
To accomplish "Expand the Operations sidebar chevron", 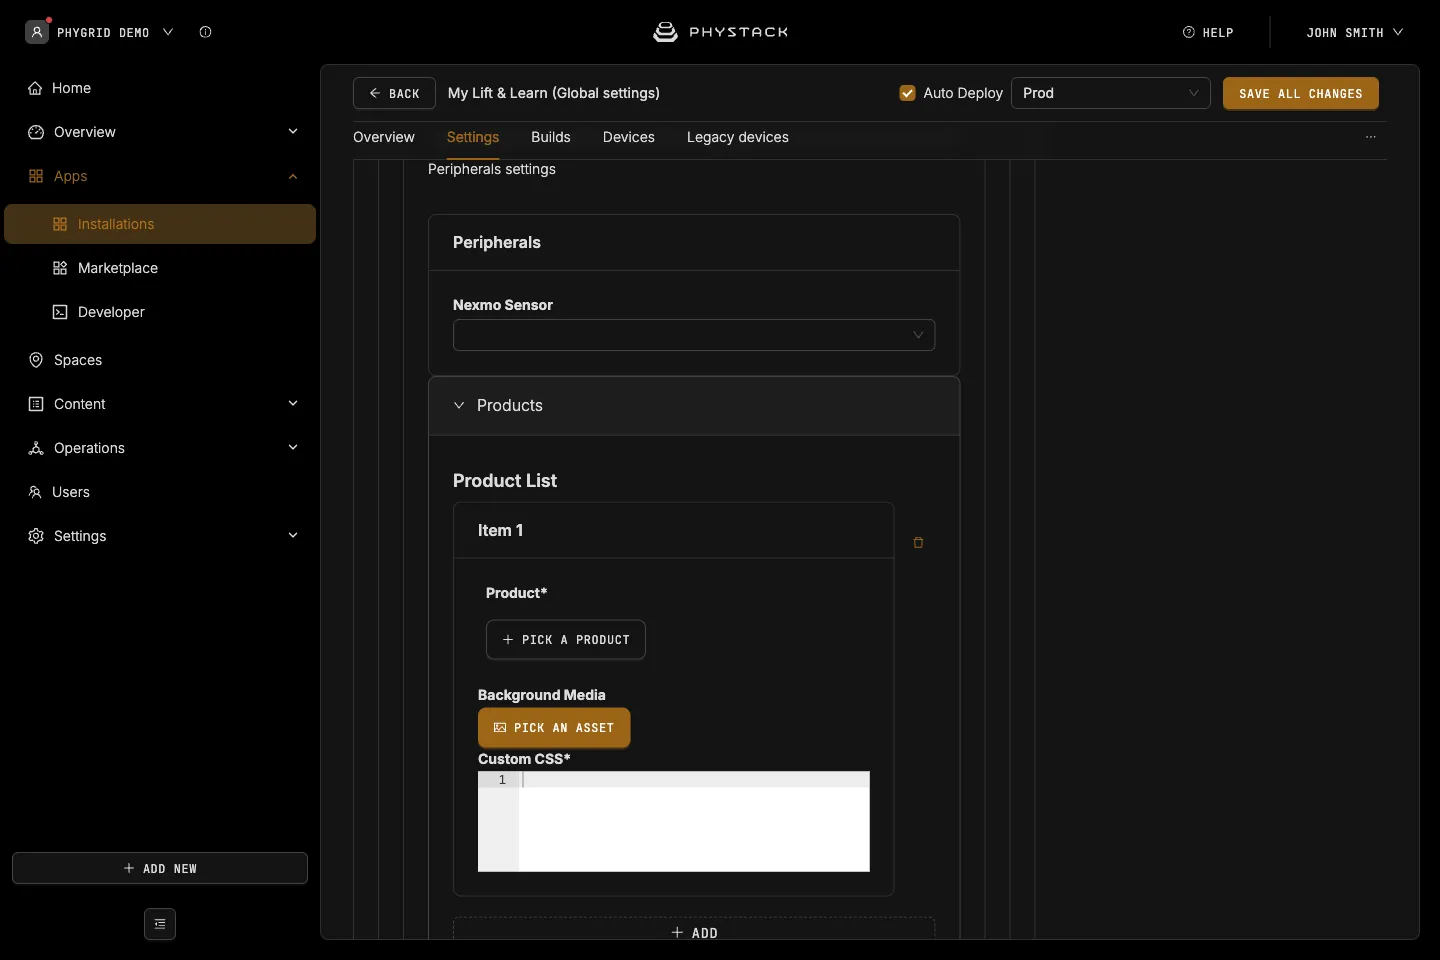I will tap(293, 447).
